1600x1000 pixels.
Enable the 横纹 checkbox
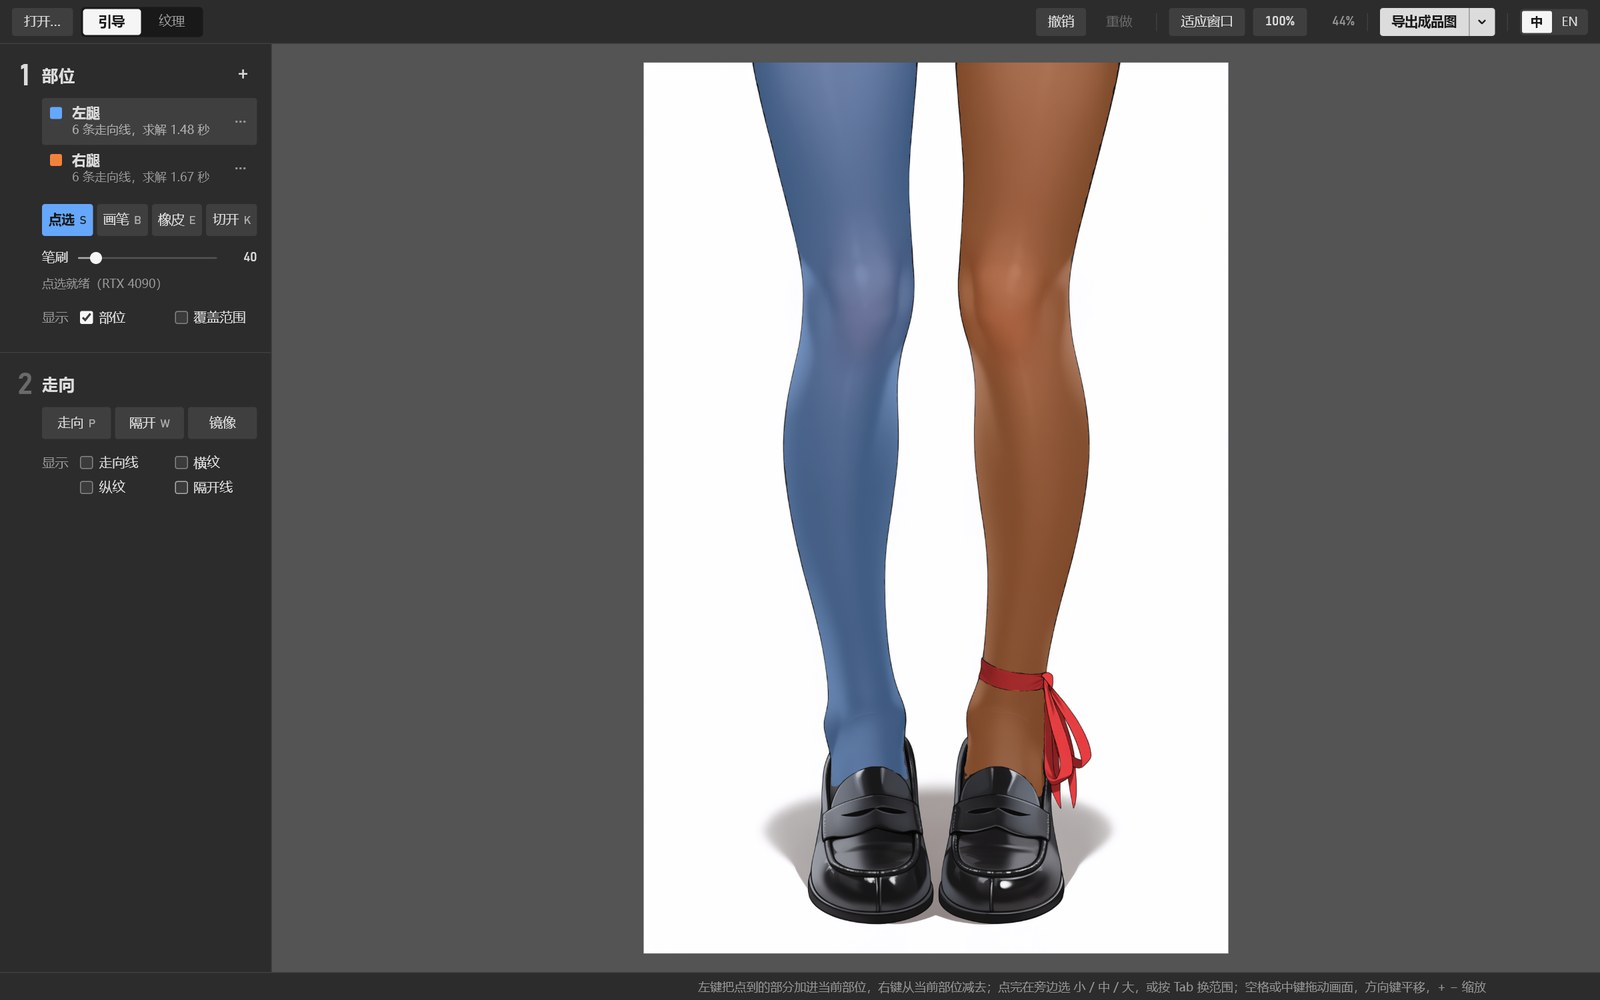181,462
